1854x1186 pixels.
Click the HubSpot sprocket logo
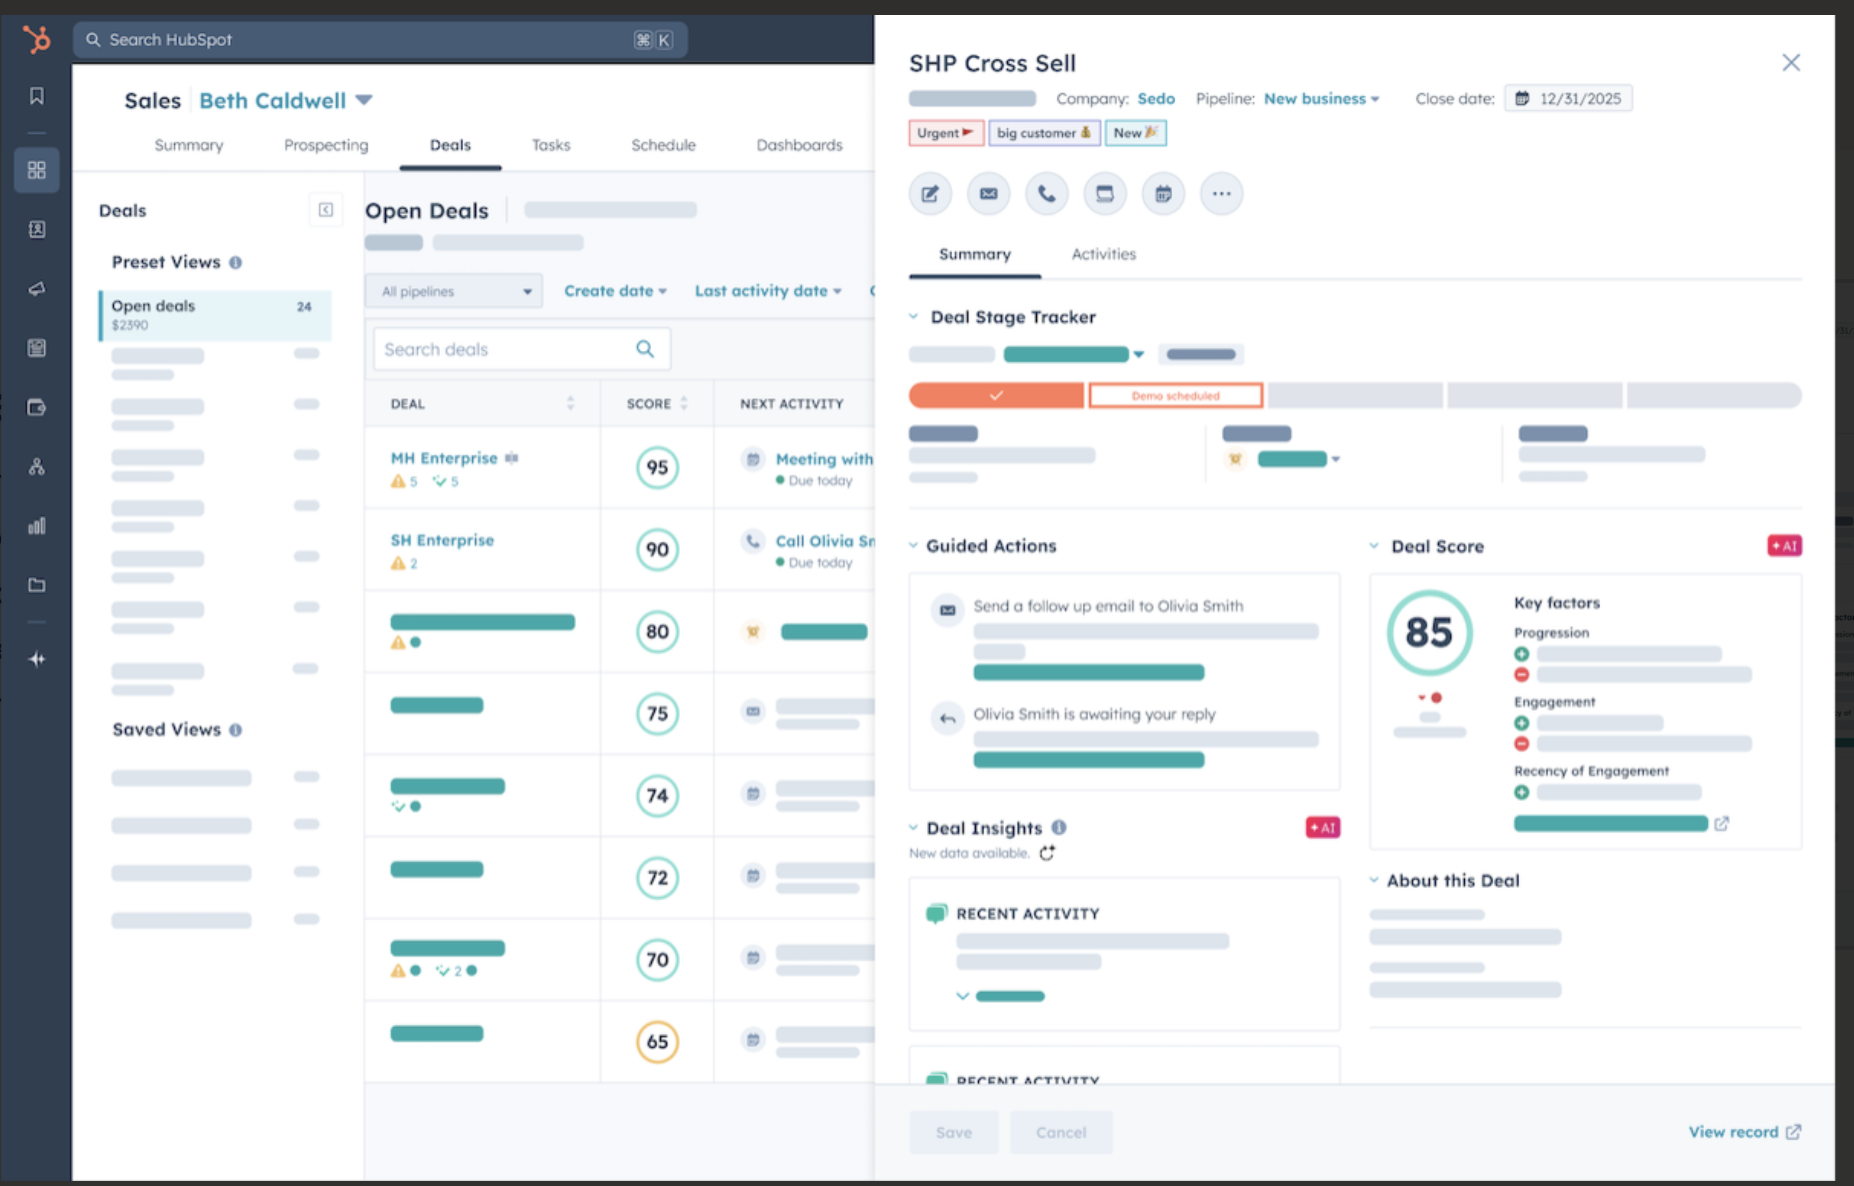[x=37, y=40]
